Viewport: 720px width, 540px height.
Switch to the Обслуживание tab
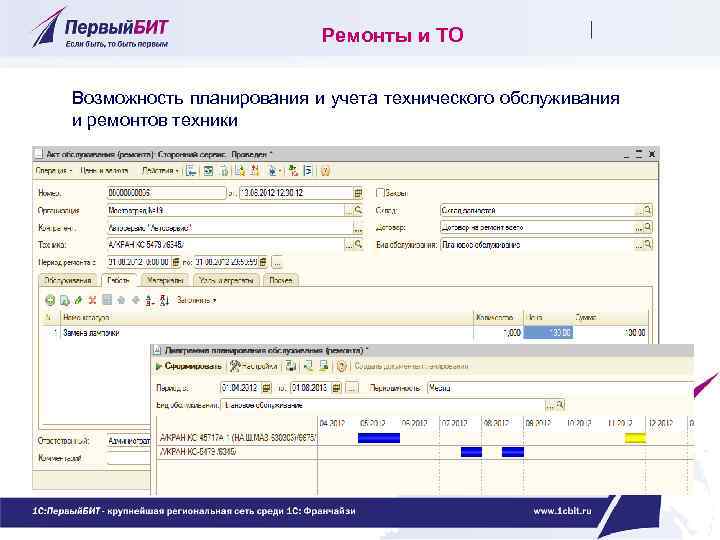click(68, 280)
